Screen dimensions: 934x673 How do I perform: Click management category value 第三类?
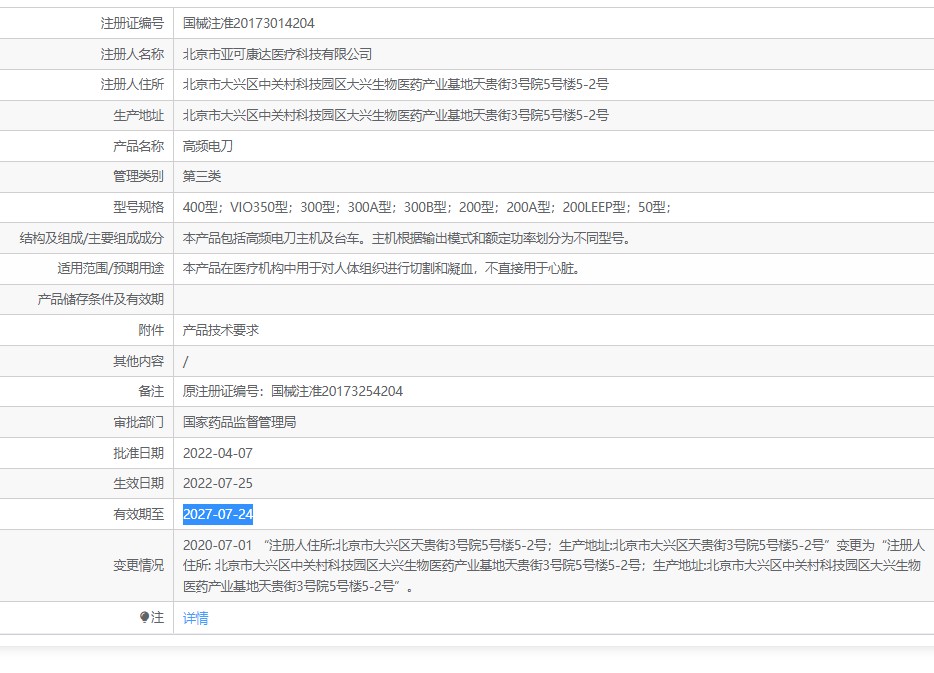pyautogui.click(x=202, y=176)
